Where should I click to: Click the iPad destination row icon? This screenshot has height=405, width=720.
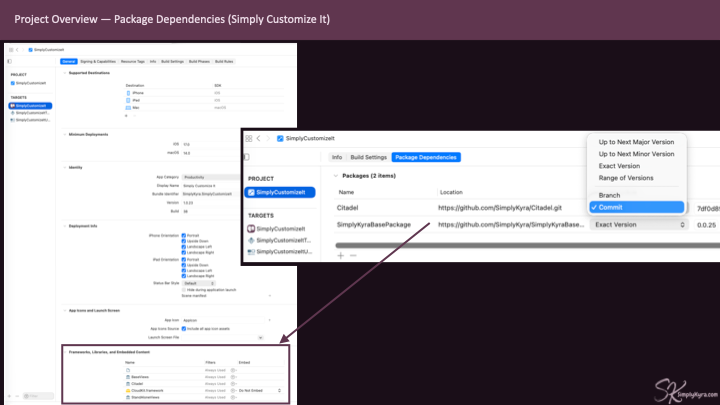(128, 100)
